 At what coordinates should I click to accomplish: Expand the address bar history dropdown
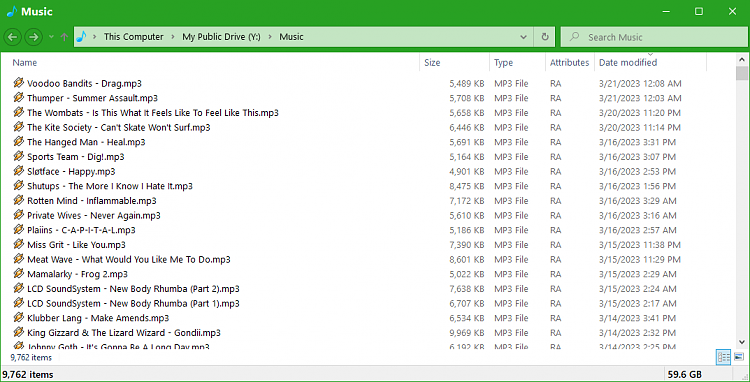(524, 37)
